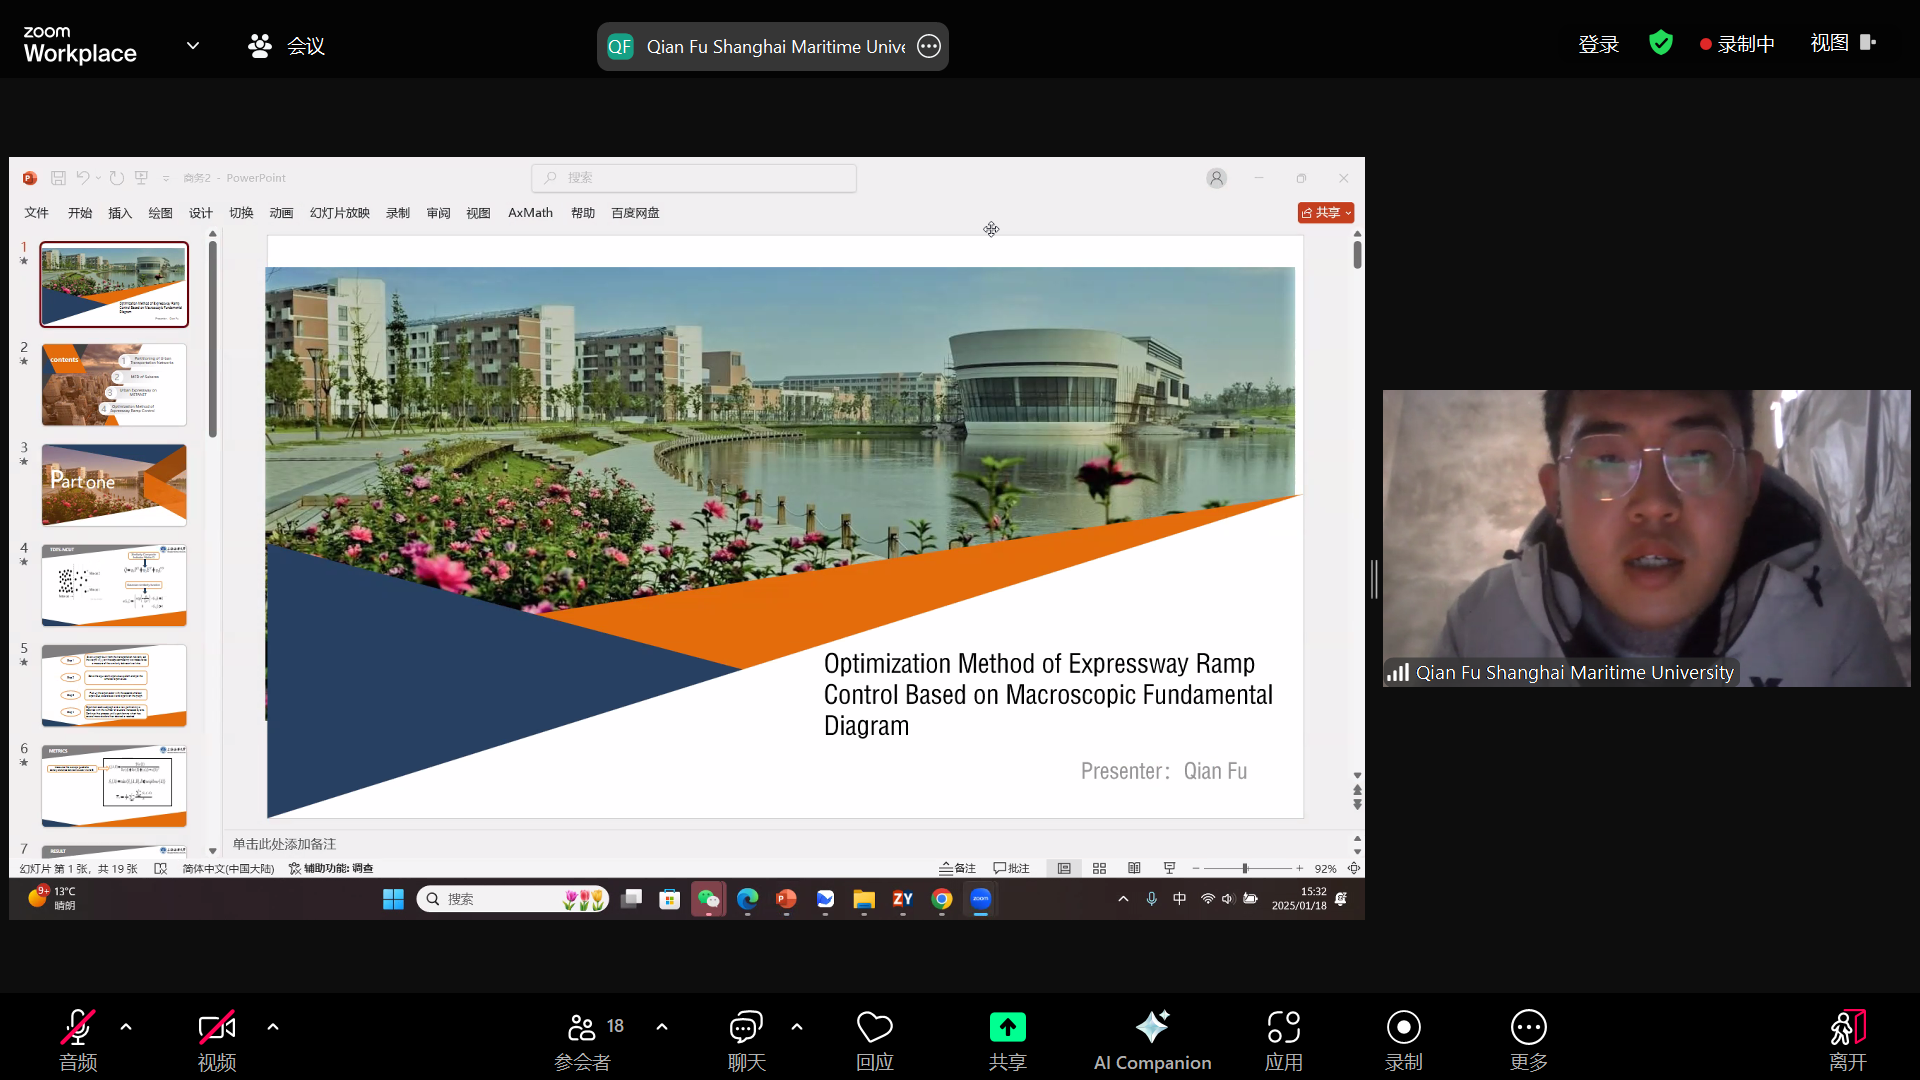Image resolution: width=1920 pixels, height=1080 pixels.
Task: Toggle the Notes pane button
Action: (x=958, y=868)
